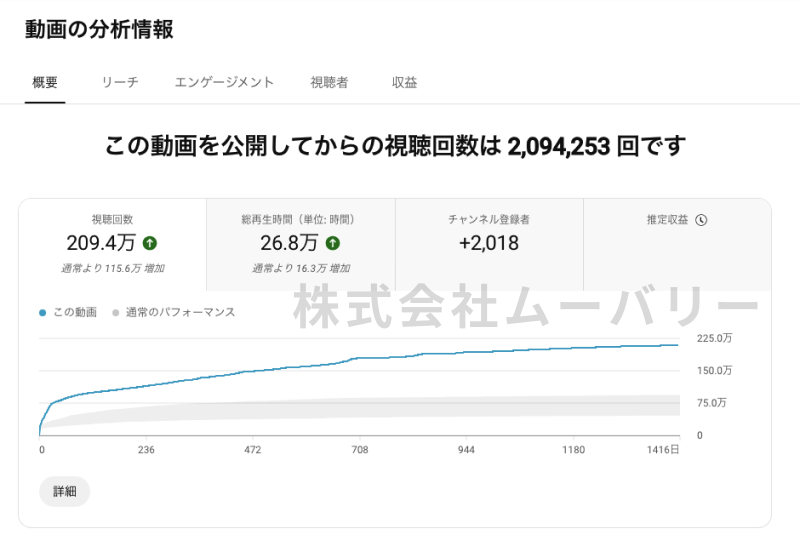Select the 視聴回数 metric card
Screen dimensions: 800x538
112,244
